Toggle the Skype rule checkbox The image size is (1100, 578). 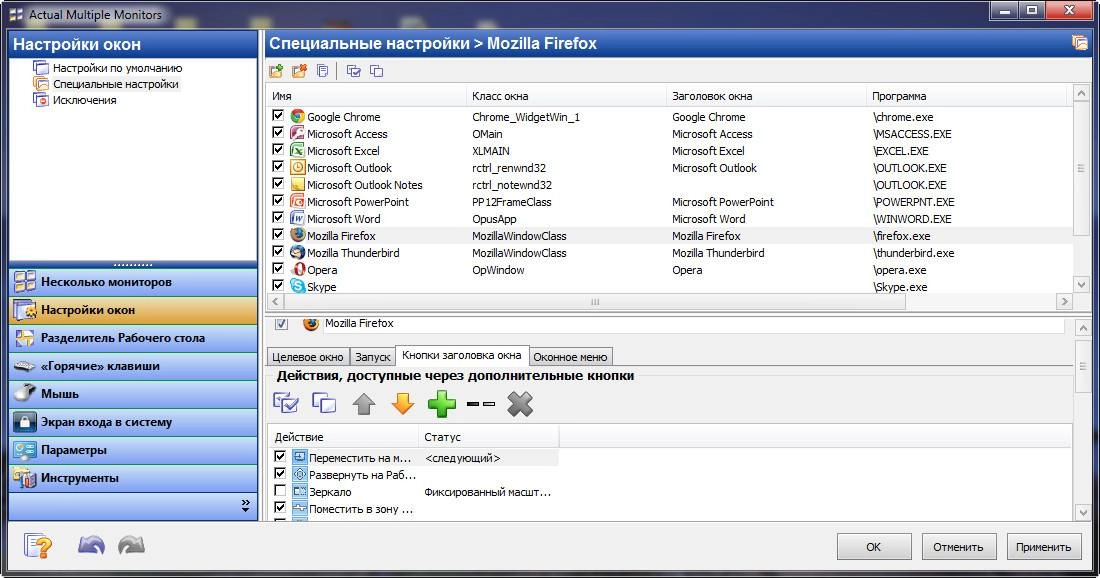[x=278, y=285]
